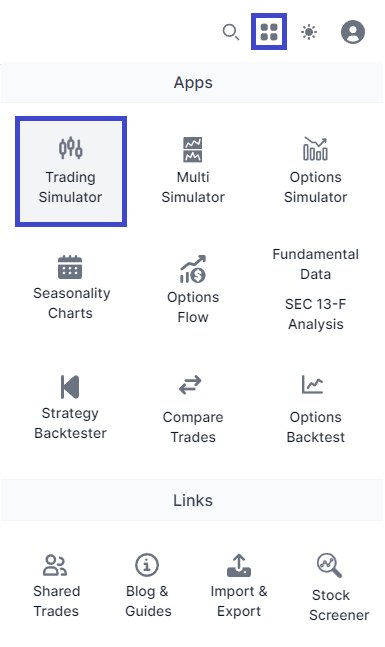The width and height of the screenshot is (385, 647).
Task: Click the Links section header
Action: point(193,500)
